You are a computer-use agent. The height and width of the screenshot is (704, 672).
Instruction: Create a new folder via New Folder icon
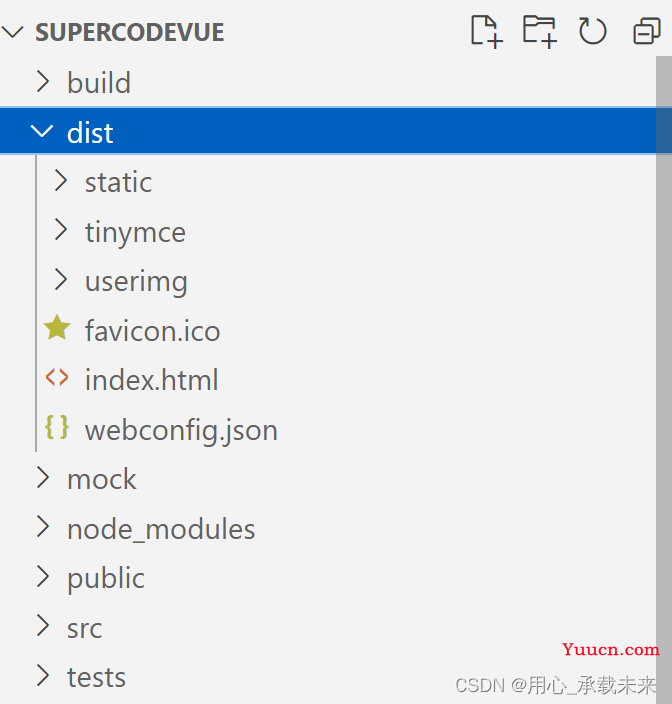point(540,31)
